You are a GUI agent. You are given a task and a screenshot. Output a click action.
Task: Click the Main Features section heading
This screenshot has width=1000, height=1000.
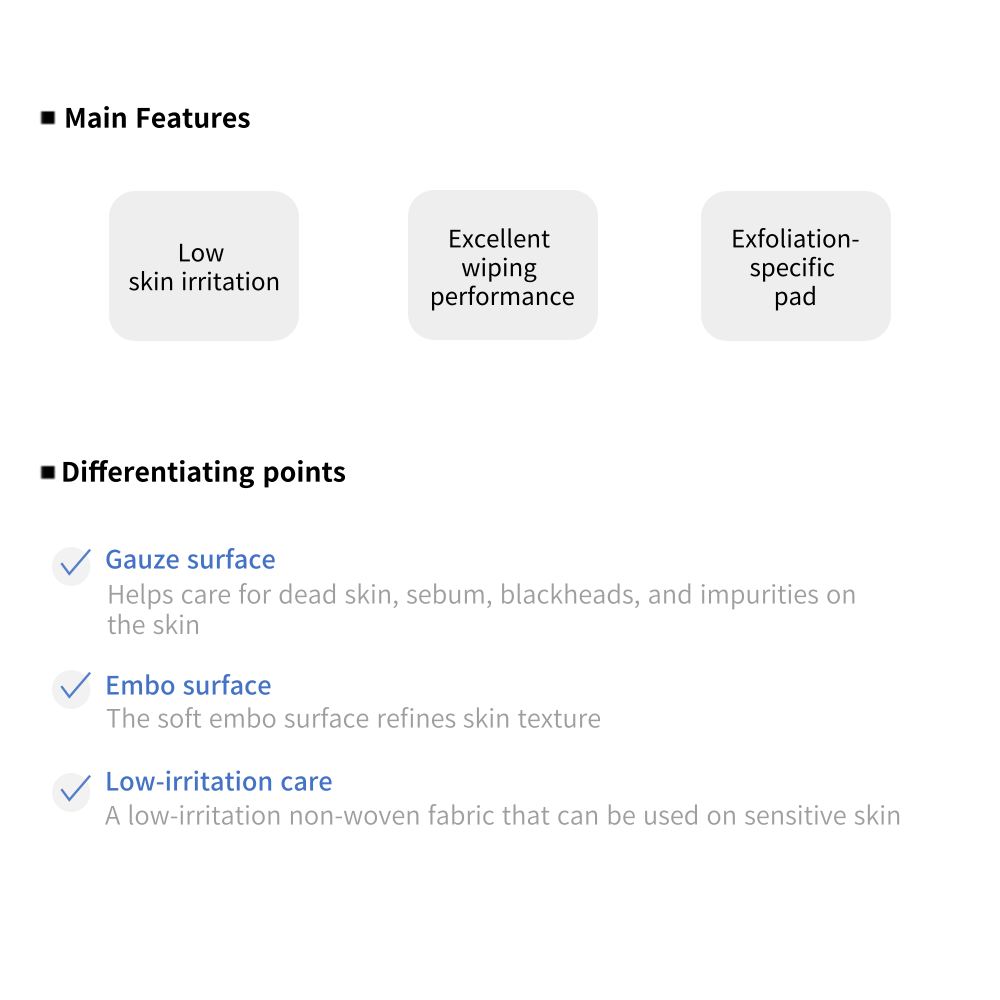157,118
